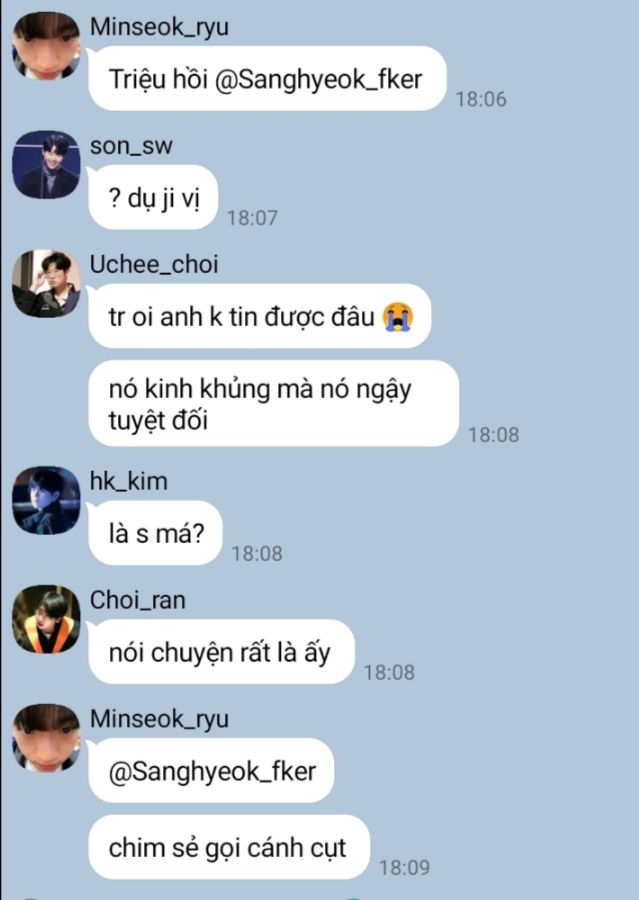The image size is (639, 900).
Task: Tap hk_kim's profile picture
Action: (47, 501)
